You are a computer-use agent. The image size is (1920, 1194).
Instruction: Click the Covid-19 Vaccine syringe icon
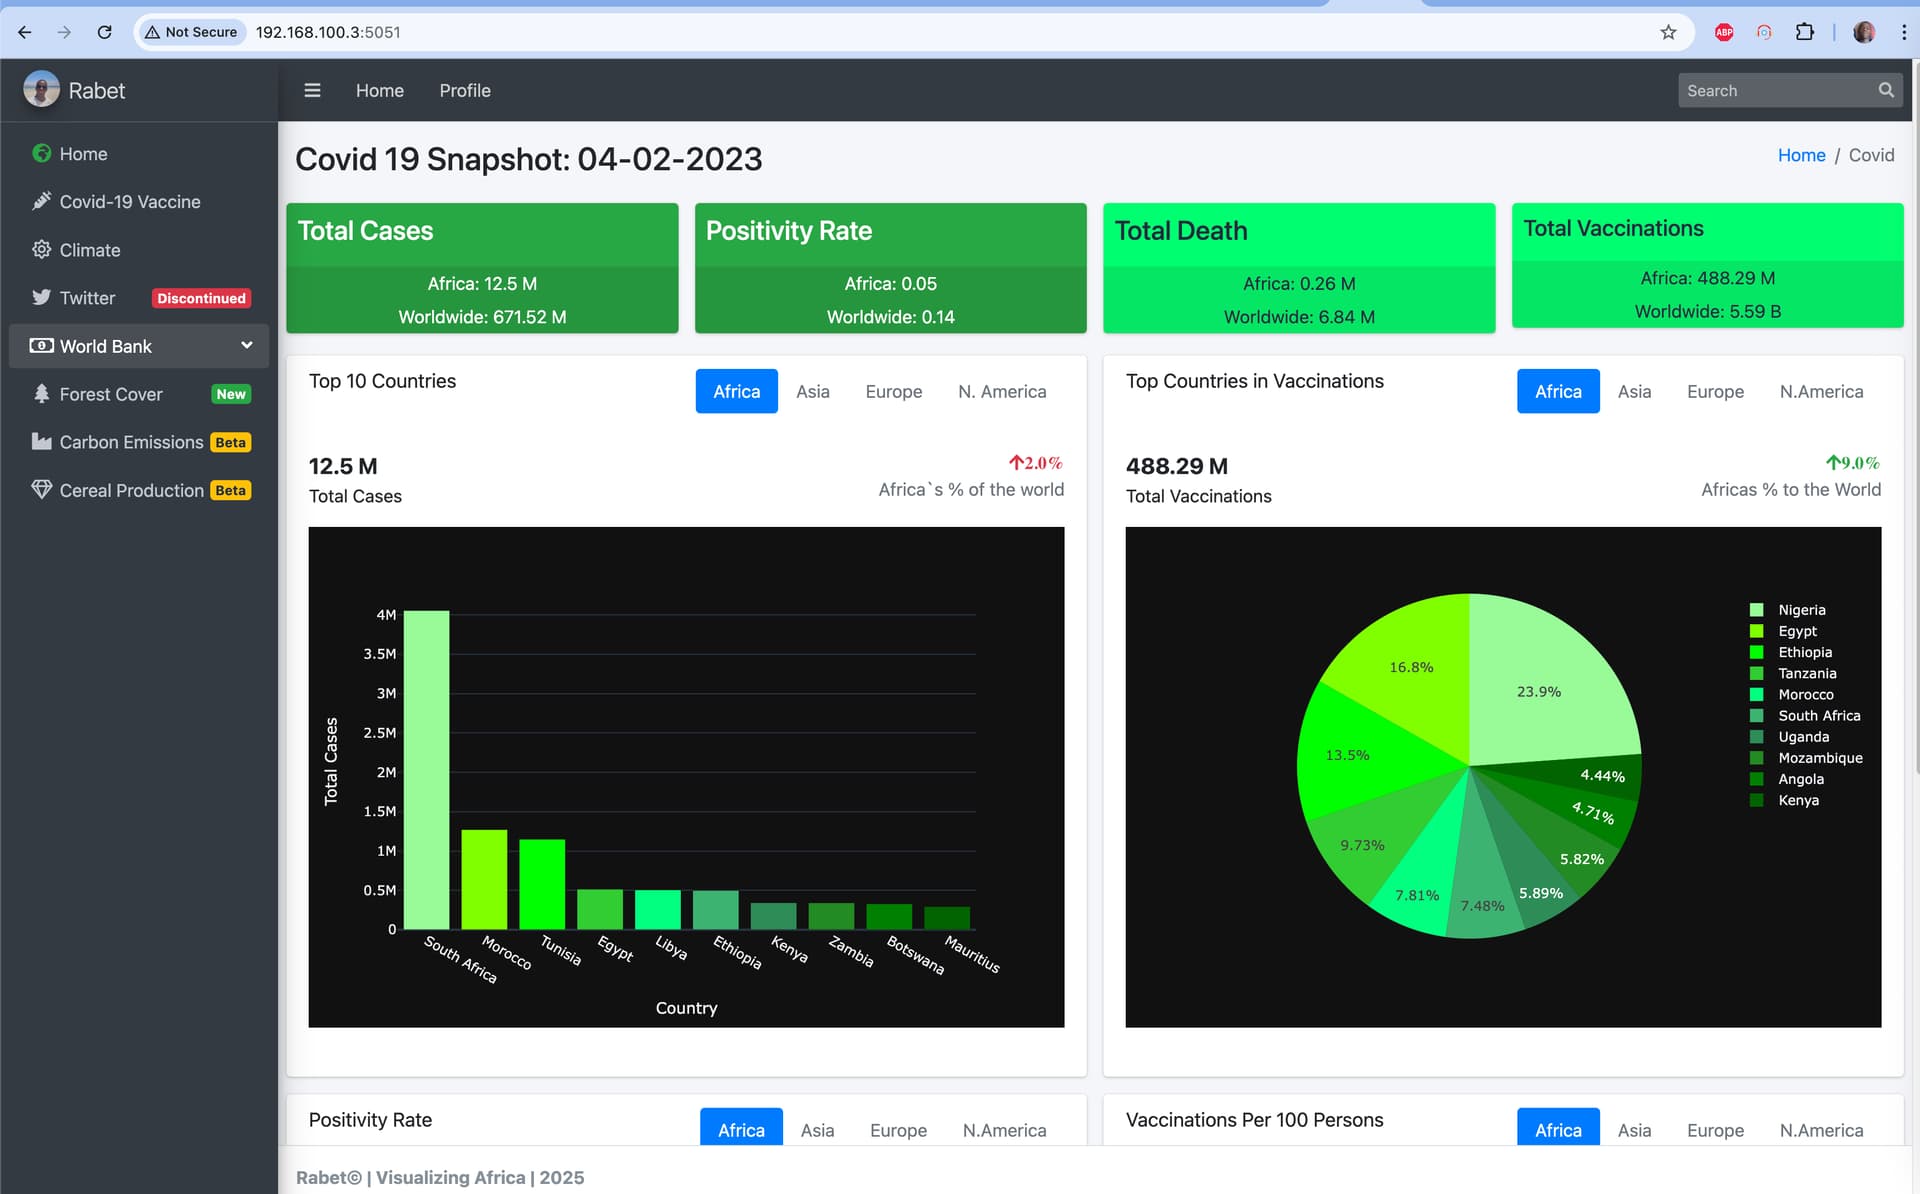(x=41, y=201)
